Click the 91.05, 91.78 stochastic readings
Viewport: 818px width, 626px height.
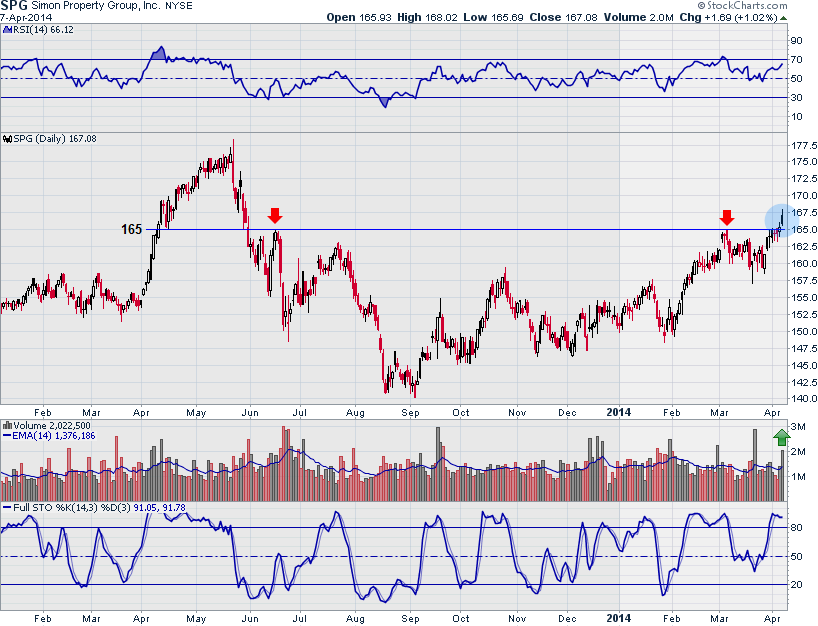pos(159,508)
